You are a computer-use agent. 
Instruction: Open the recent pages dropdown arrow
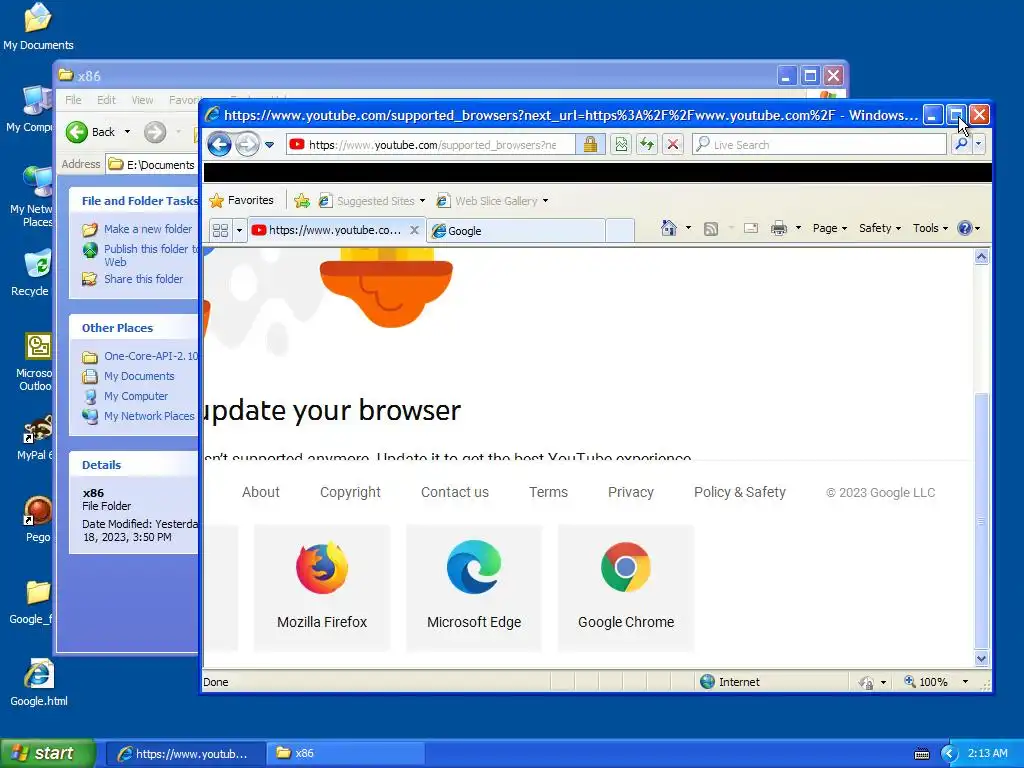click(269, 144)
